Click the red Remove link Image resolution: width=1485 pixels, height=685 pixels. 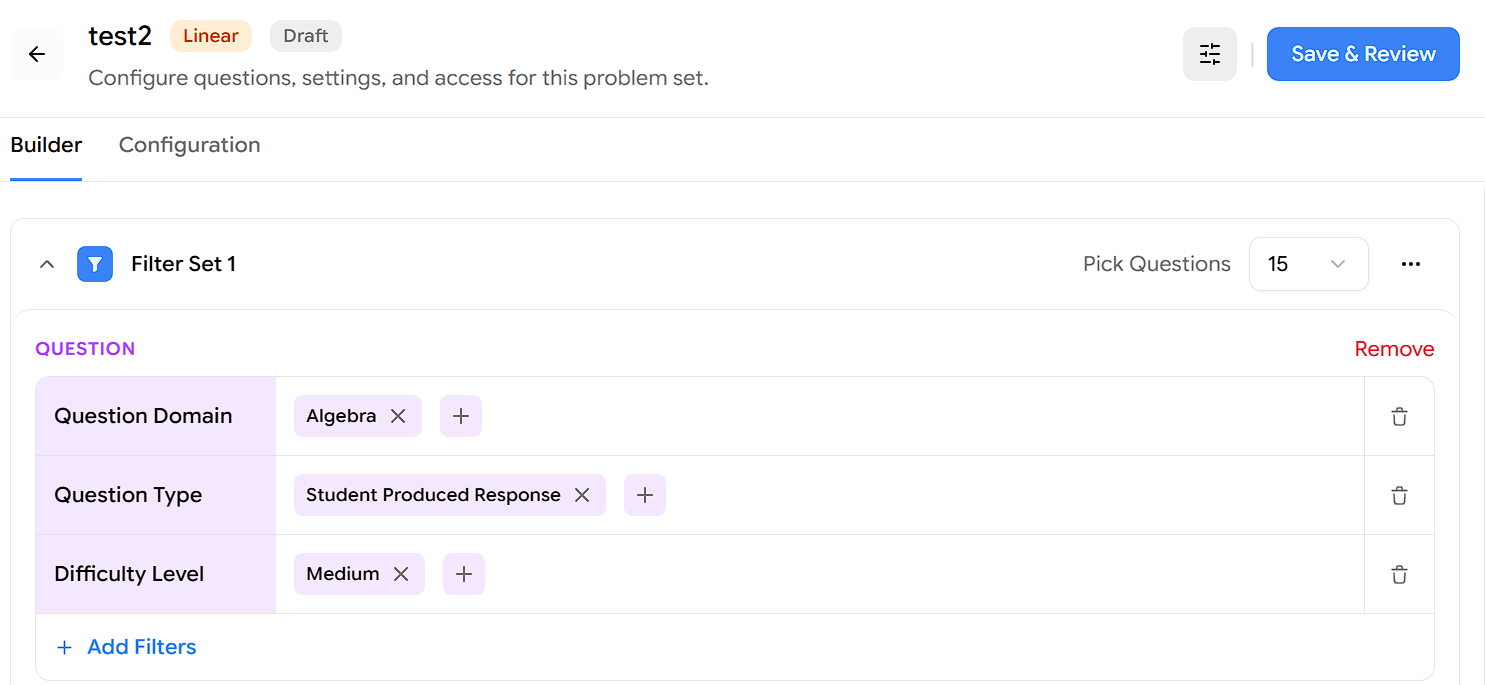click(1394, 349)
